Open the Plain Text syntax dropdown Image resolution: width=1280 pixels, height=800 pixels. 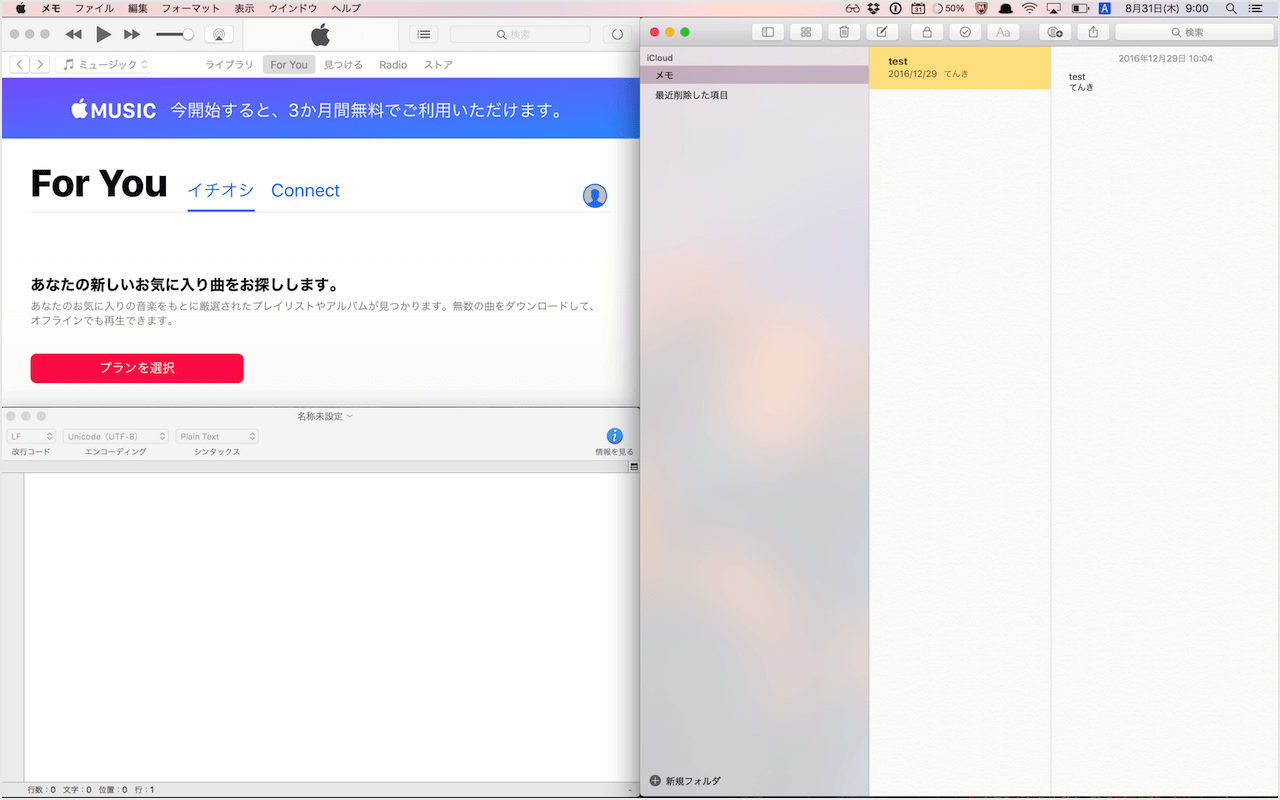click(217, 436)
